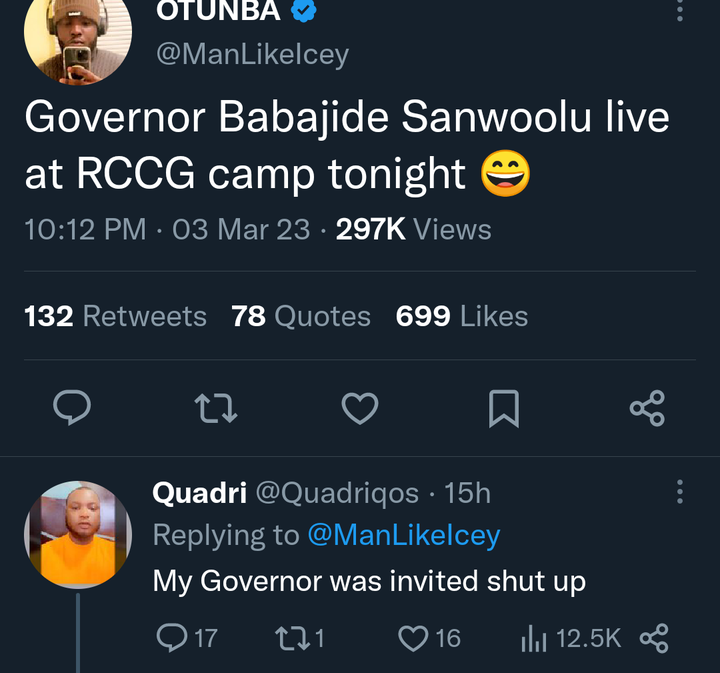Open the 132 Retweets list
Image resolution: width=720 pixels, height=673 pixels.
pyautogui.click(x=115, y=317)
